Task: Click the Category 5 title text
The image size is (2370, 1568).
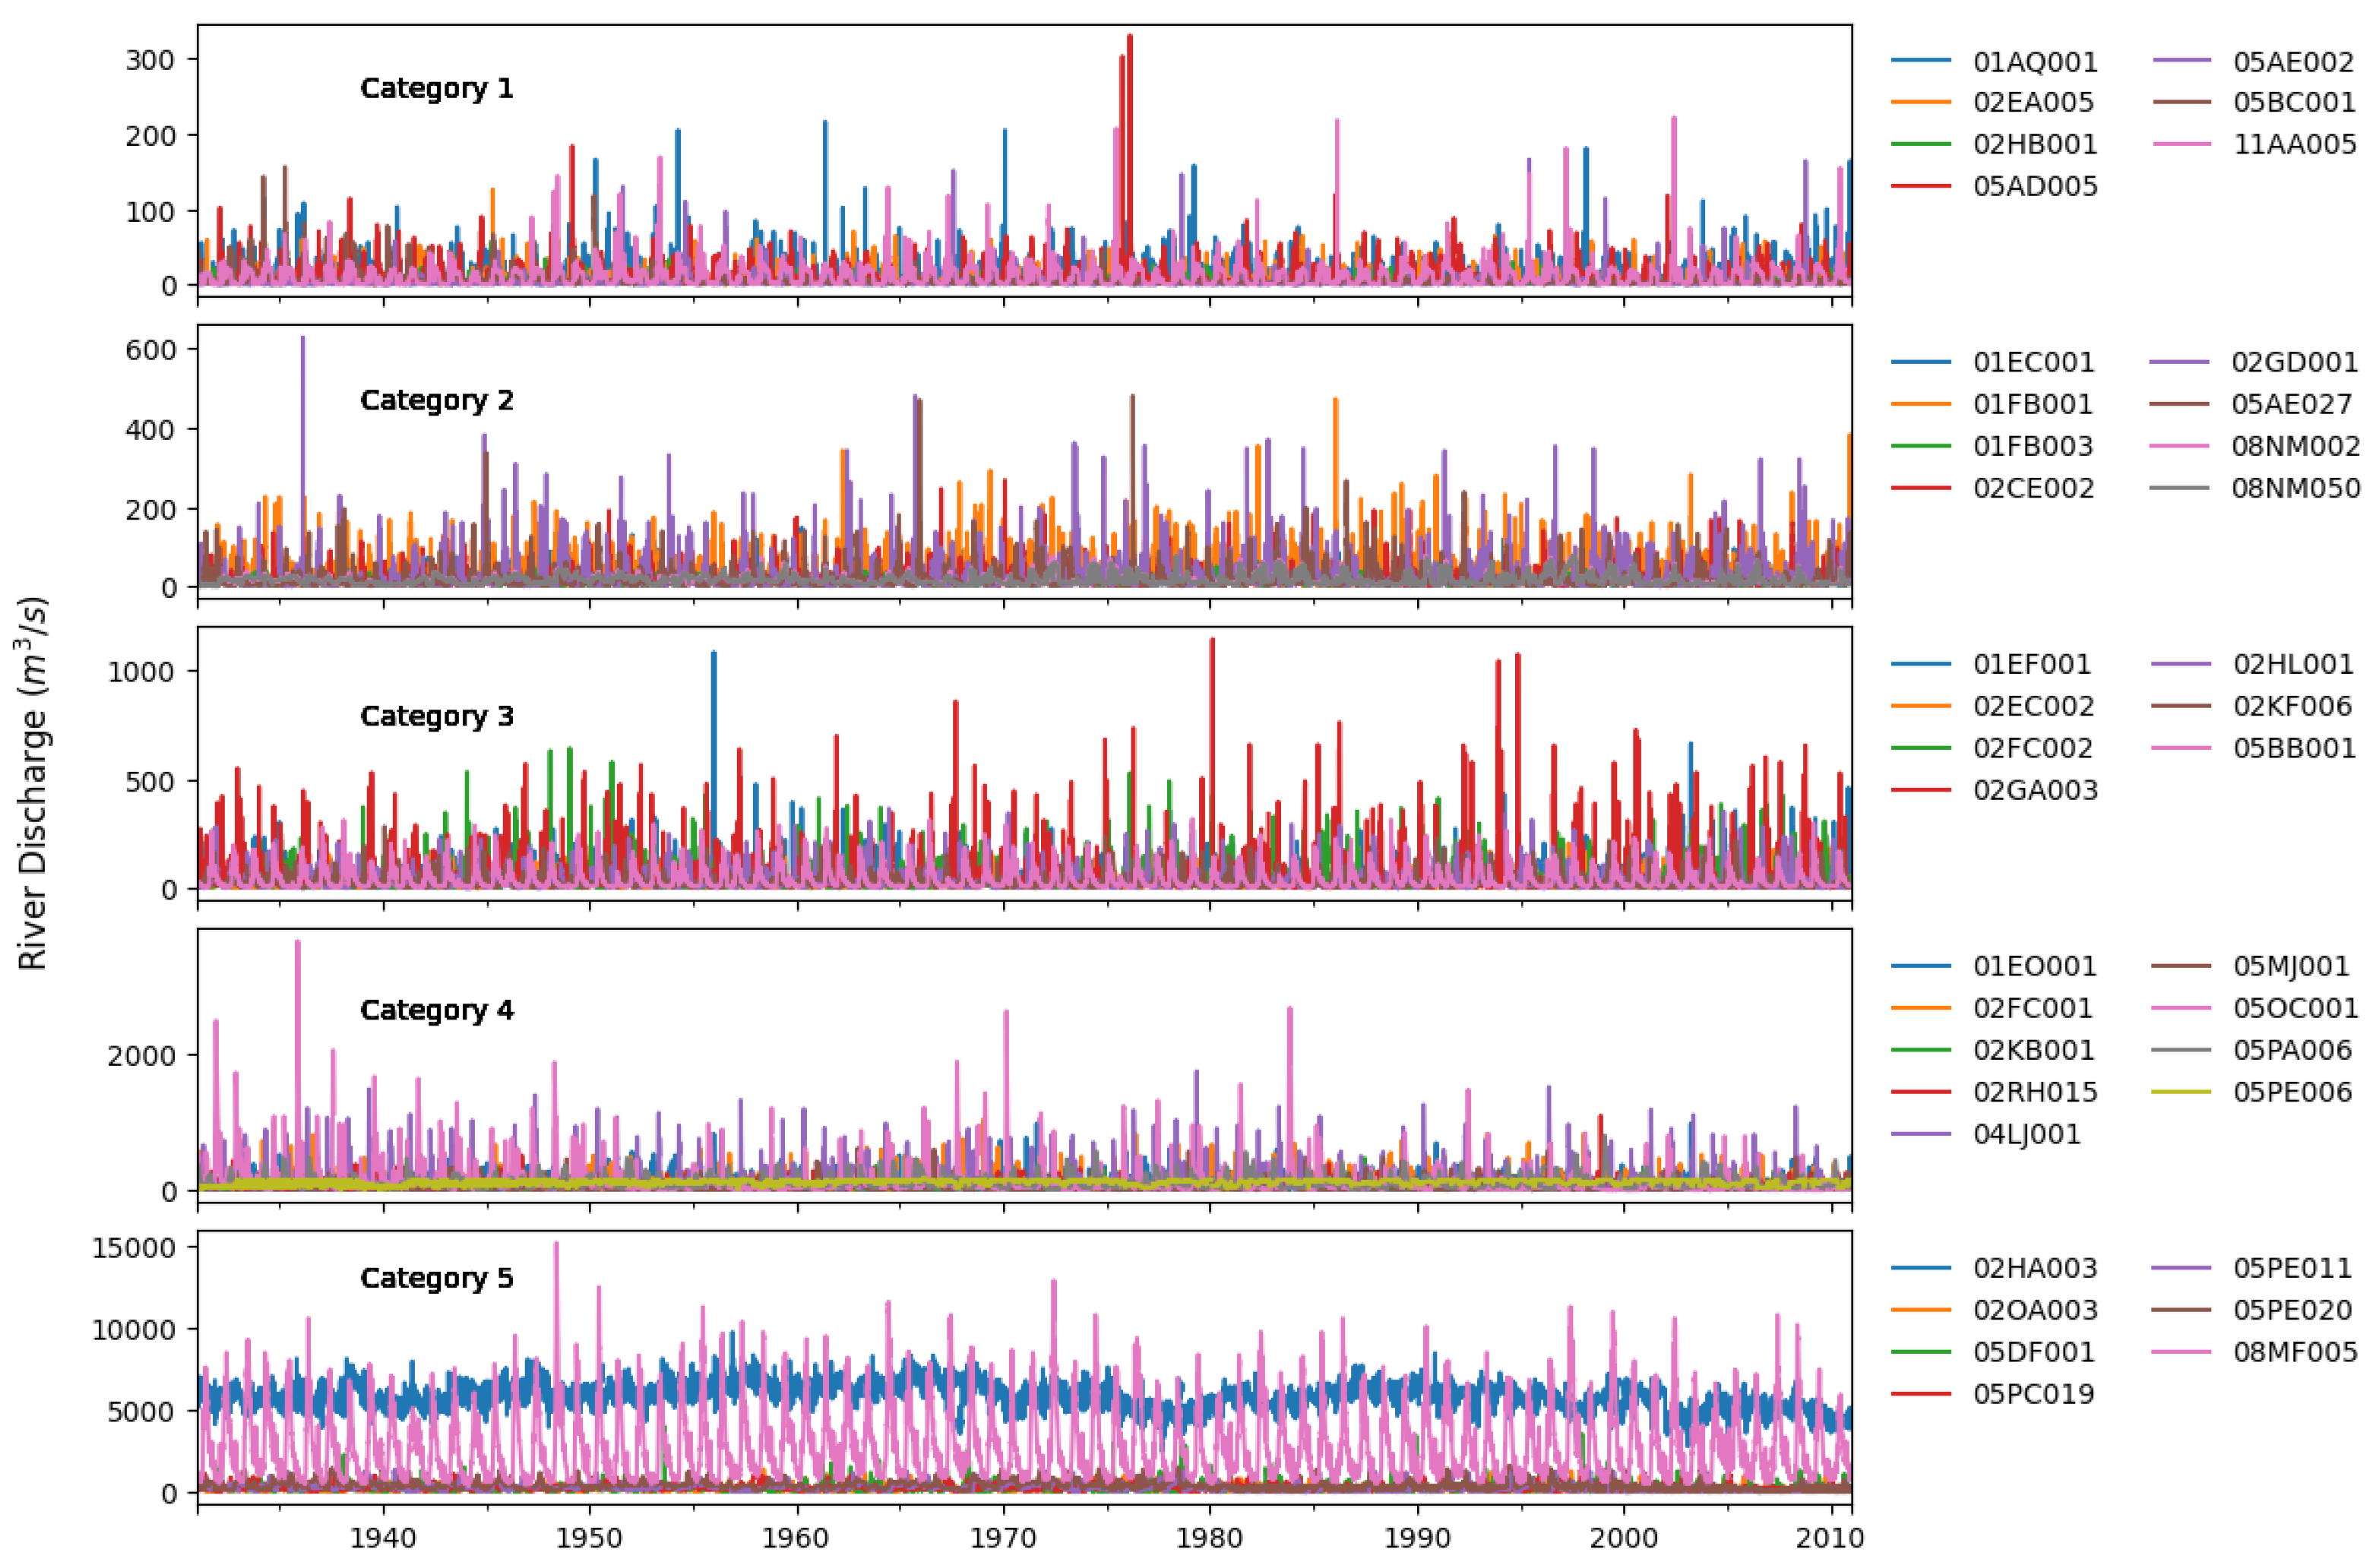Action: 436,1278
